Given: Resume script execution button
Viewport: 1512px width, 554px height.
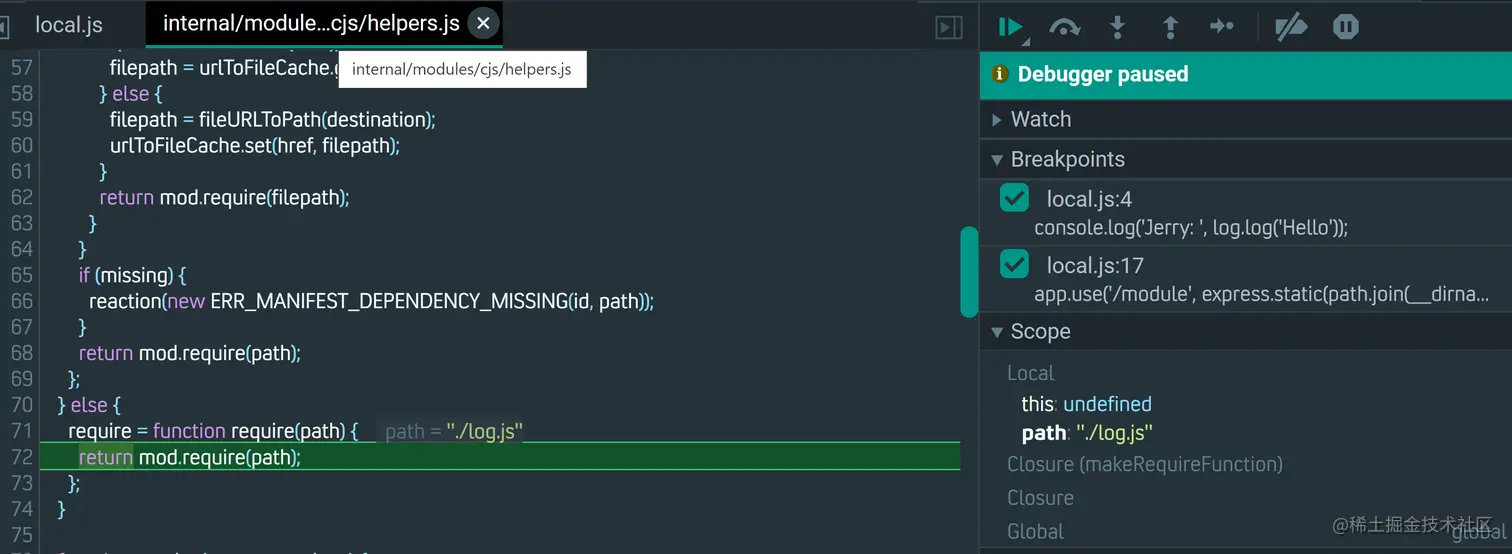Looking at the screenshot, I should click(1012, 27).
